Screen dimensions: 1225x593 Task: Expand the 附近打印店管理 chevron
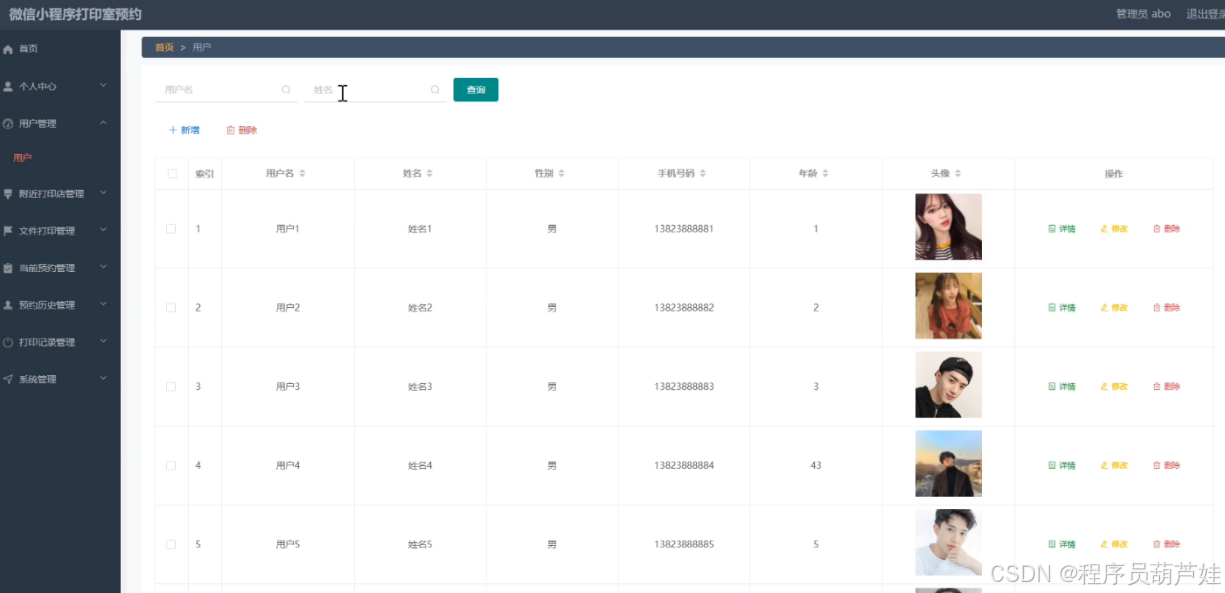pos(103,193)
